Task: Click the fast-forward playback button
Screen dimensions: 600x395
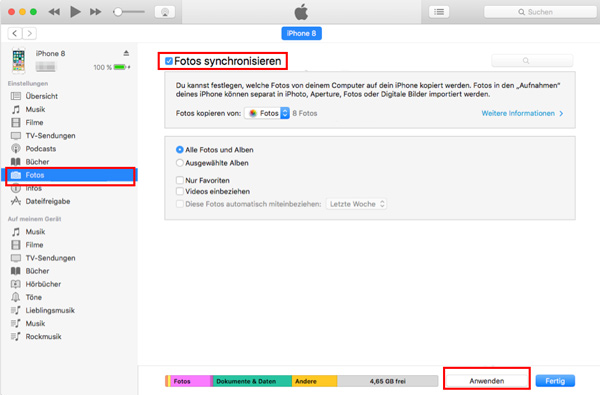Action: pyautogui.click(x=96, y=12)
